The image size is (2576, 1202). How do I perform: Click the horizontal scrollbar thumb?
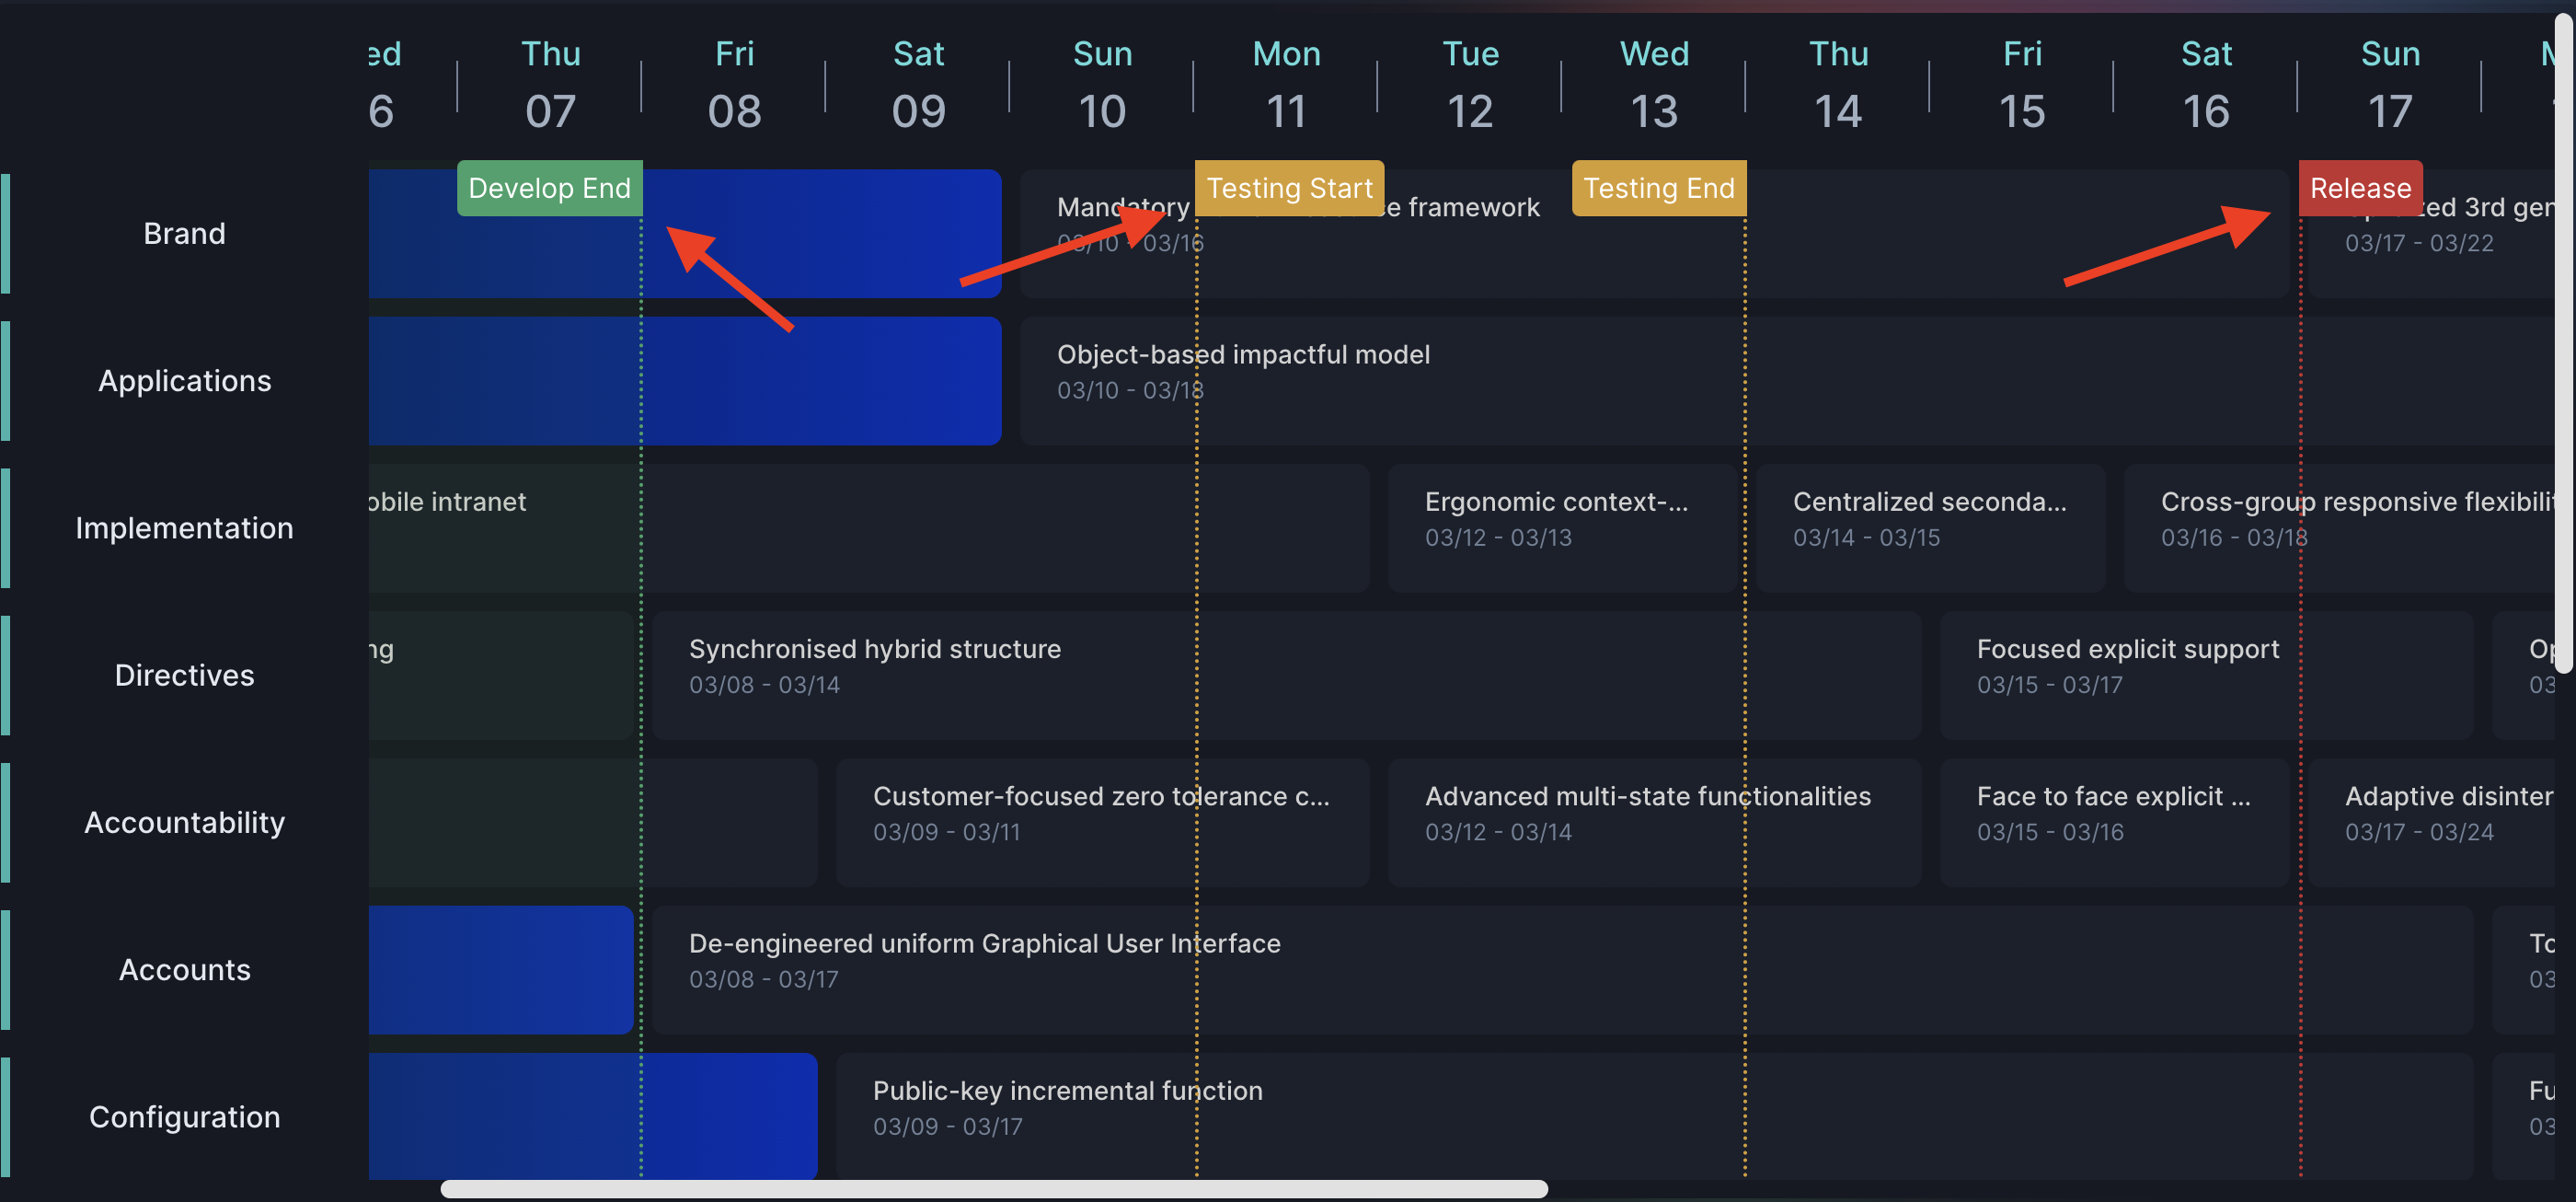[993, 1189]
